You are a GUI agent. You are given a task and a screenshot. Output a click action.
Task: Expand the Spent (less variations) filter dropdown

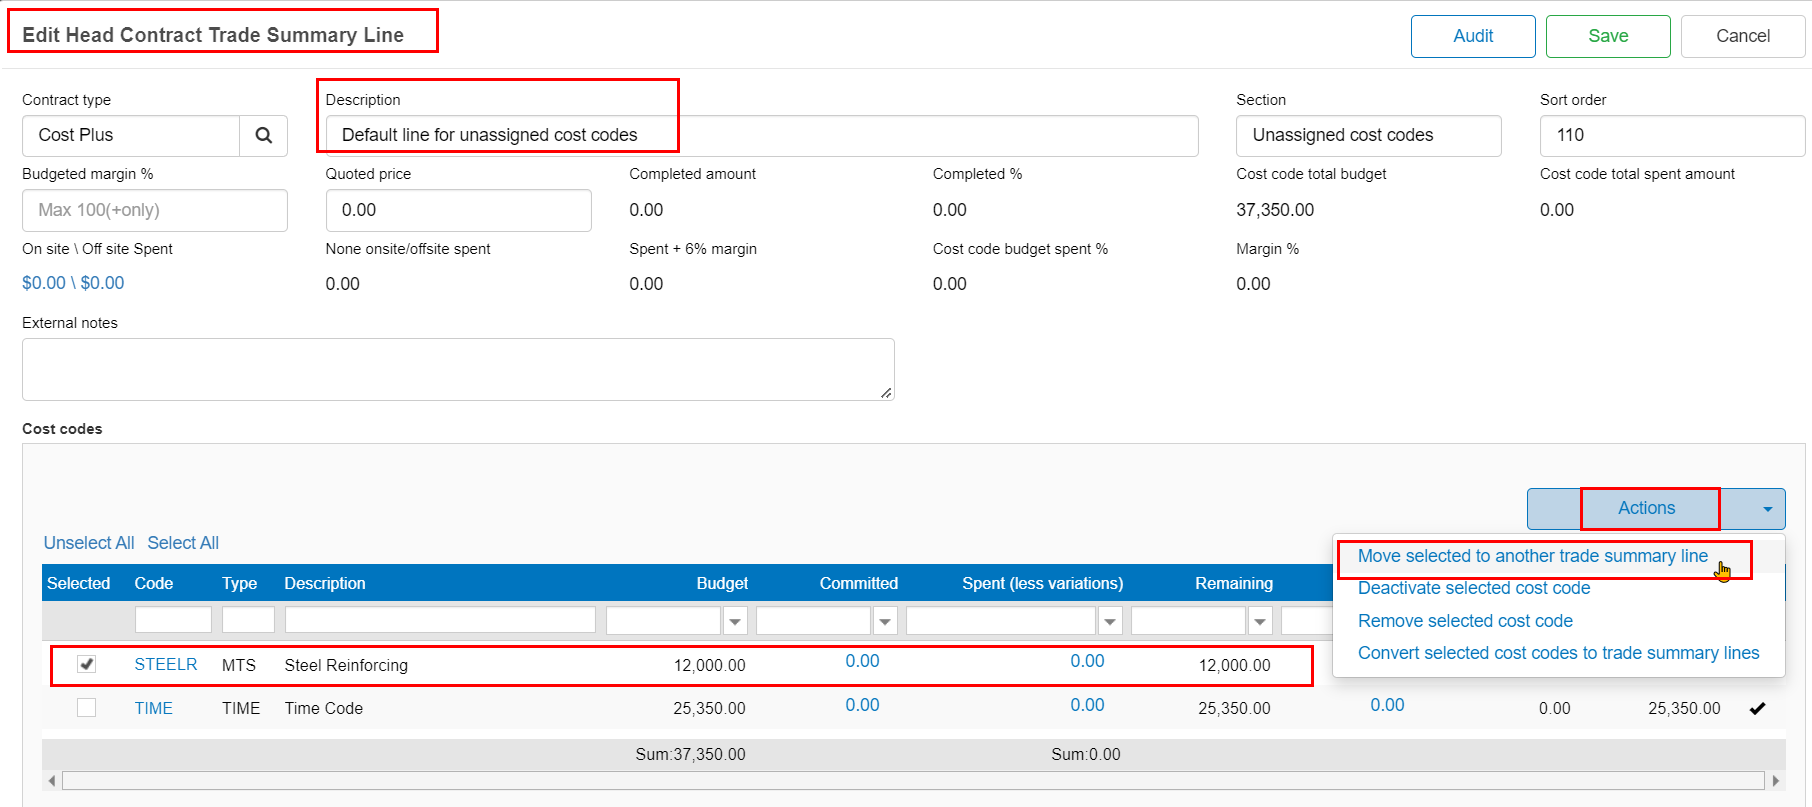[1110, 621]
